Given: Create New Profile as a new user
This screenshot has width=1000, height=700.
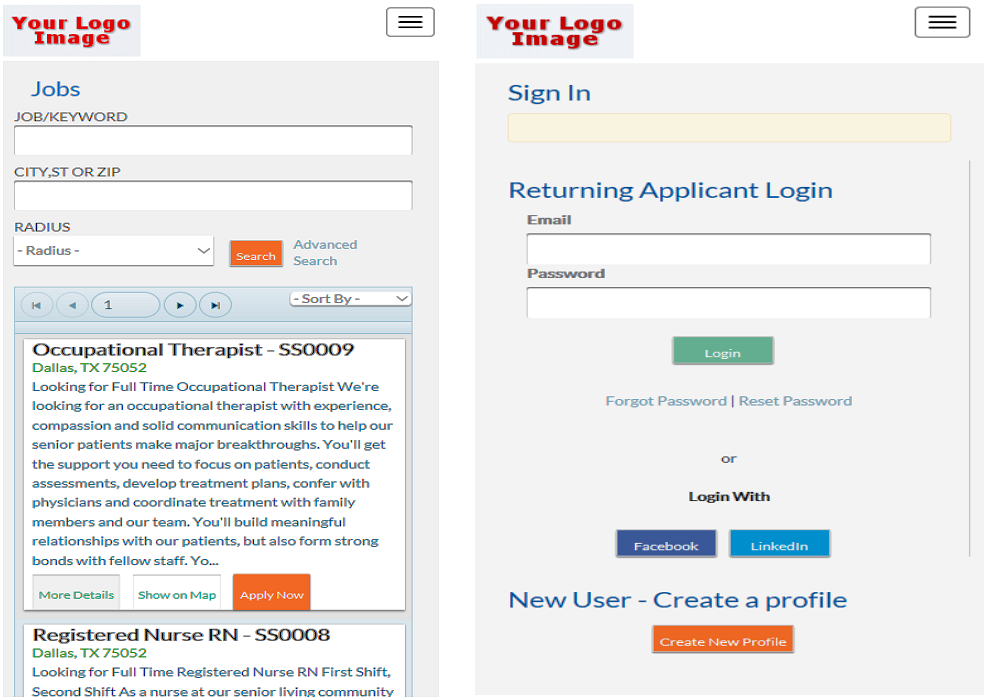Looking at the screenshot, I should (723, 639).
